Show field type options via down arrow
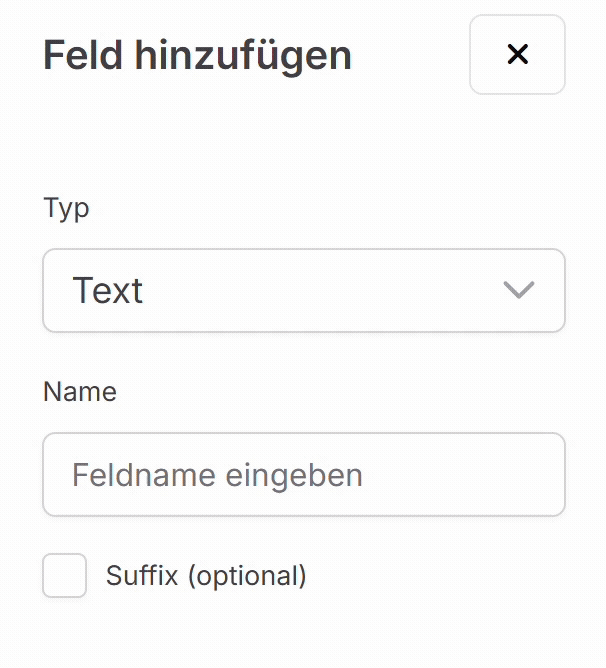 pyautogui.click(x=518, y=290)
